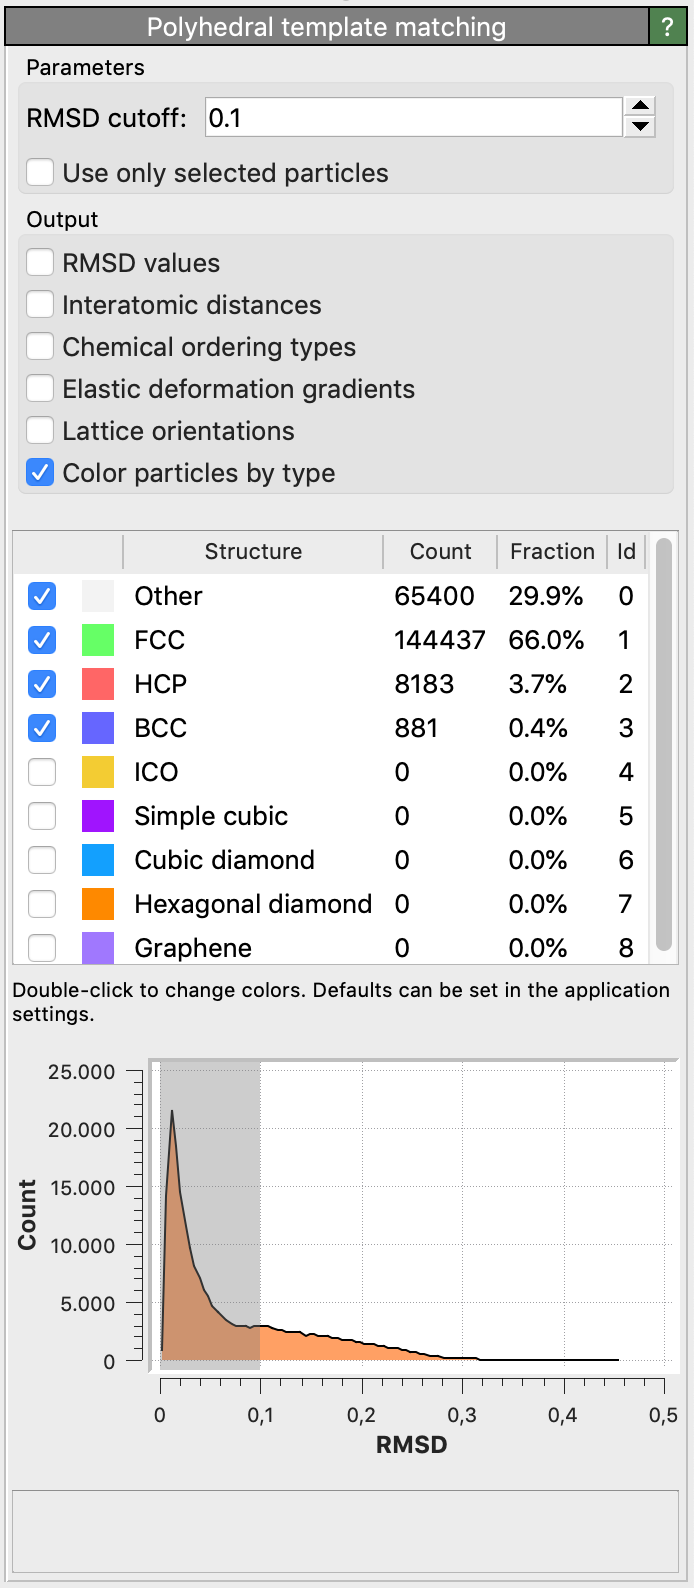Open help for Polyhedral template matching

[666, 26]
